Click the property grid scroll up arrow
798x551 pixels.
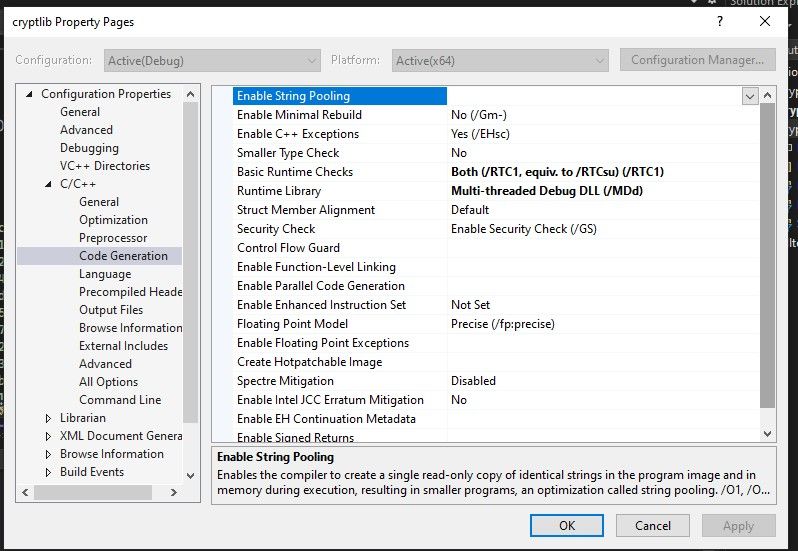tap(767, 95)
